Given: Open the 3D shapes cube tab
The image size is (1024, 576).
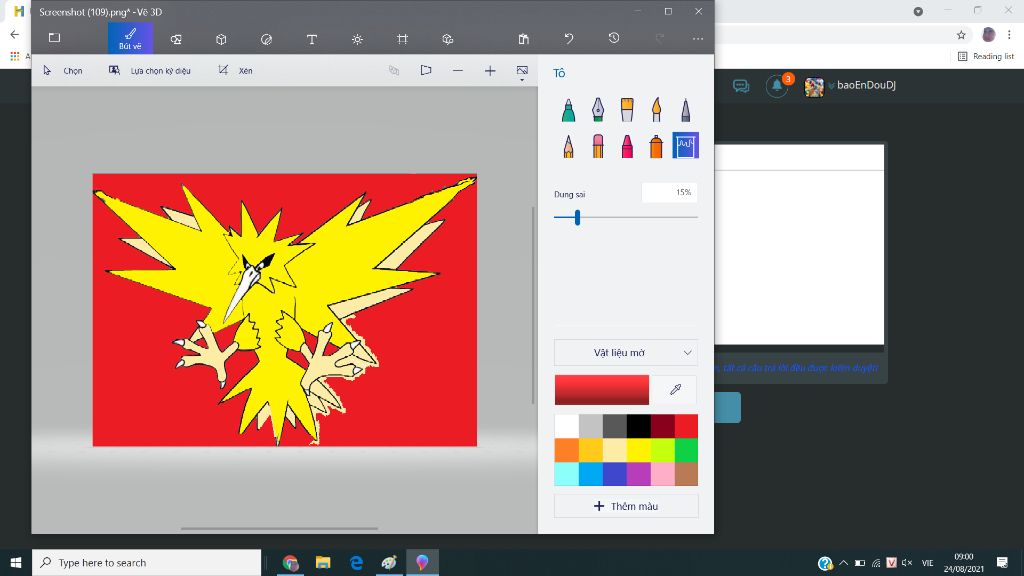Looking at the screenshot, I should [221, 39].
